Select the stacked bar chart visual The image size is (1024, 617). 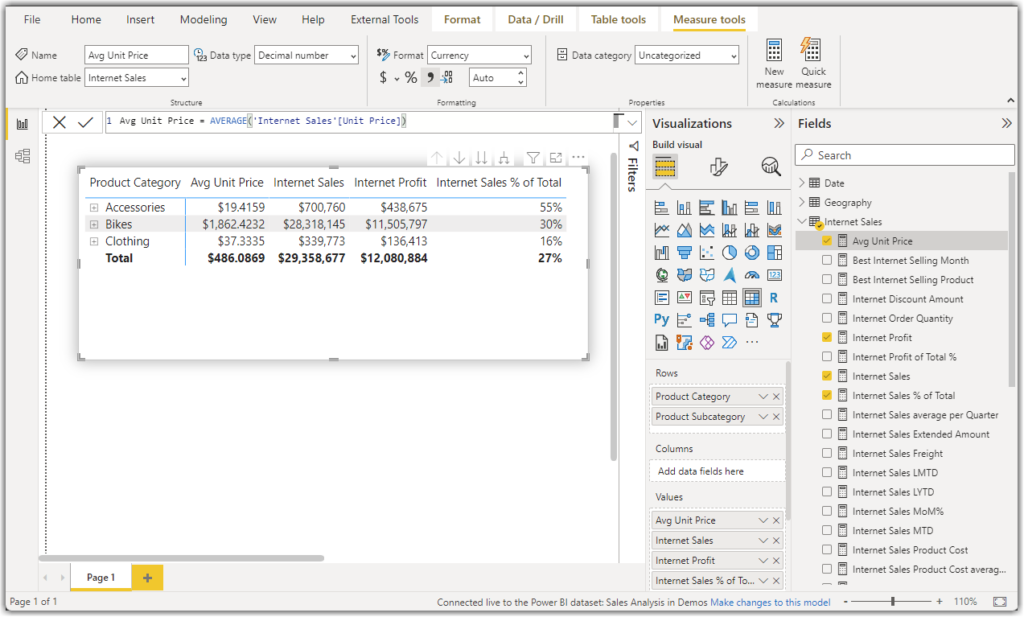(662, 208)
